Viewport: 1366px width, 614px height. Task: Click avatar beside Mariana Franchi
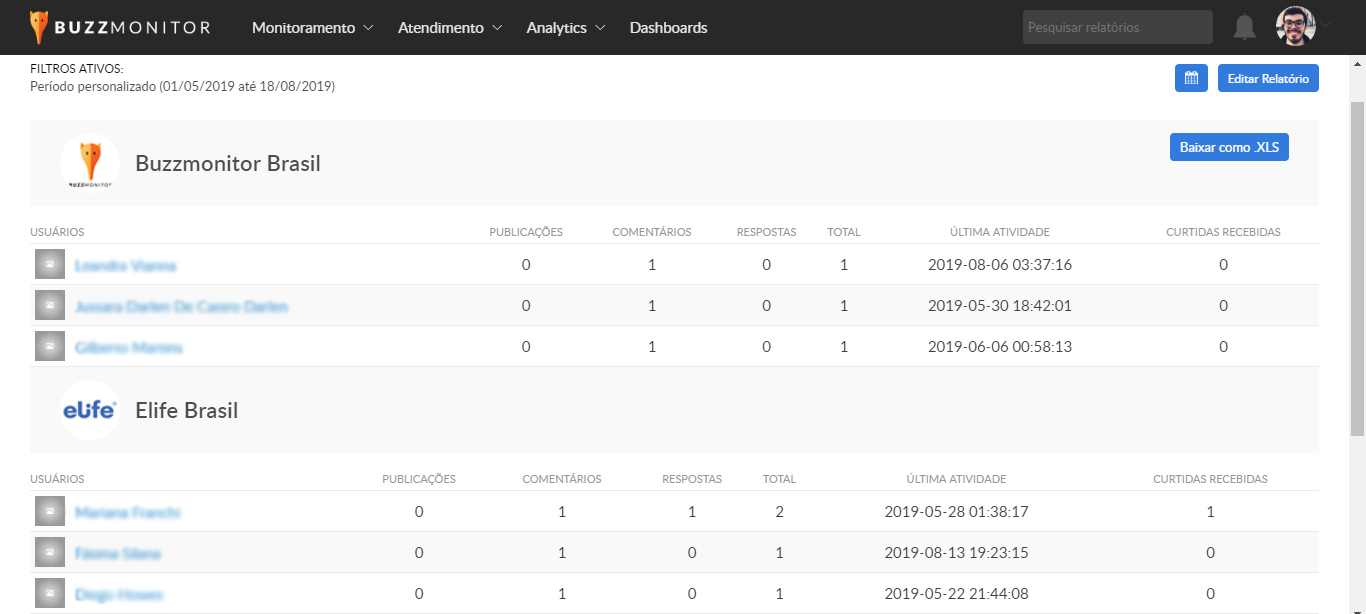[50, 512]
